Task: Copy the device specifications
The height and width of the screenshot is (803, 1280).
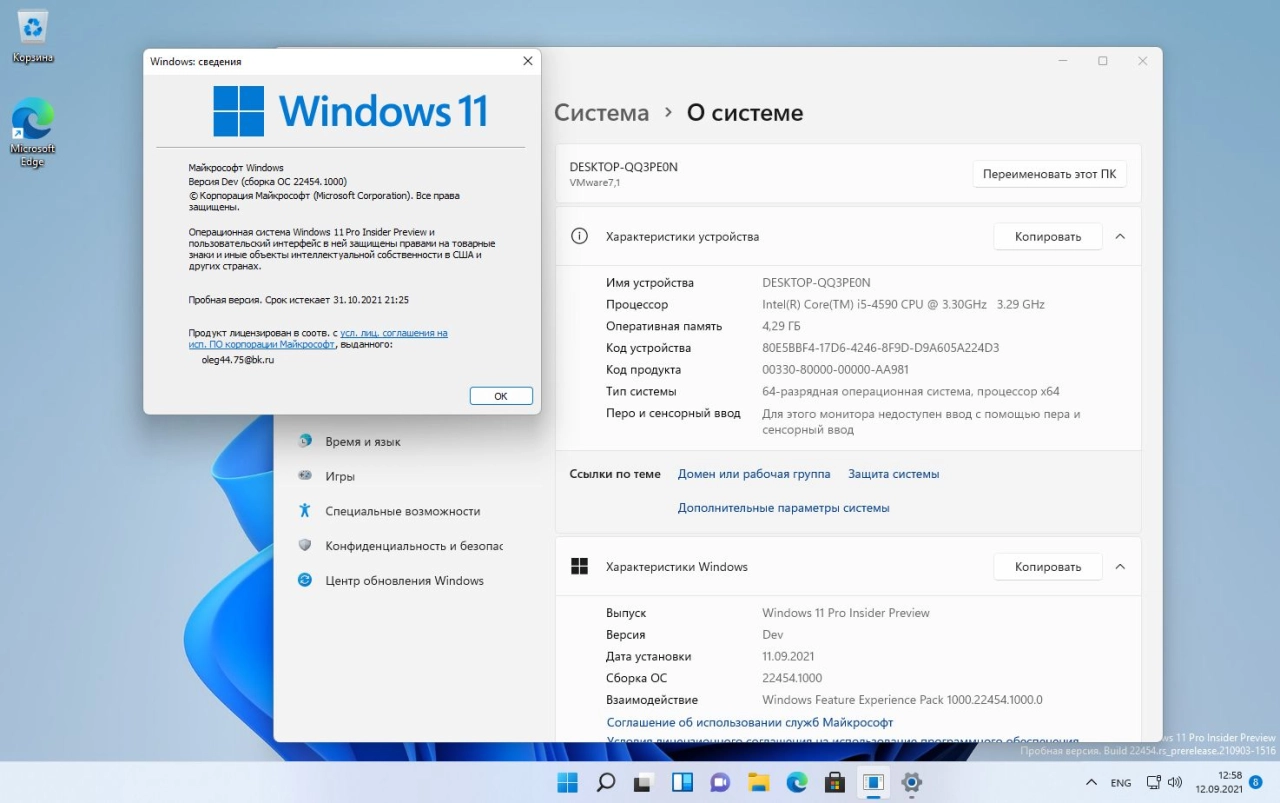Action: pyautogui.click(x=1048, y=237)
